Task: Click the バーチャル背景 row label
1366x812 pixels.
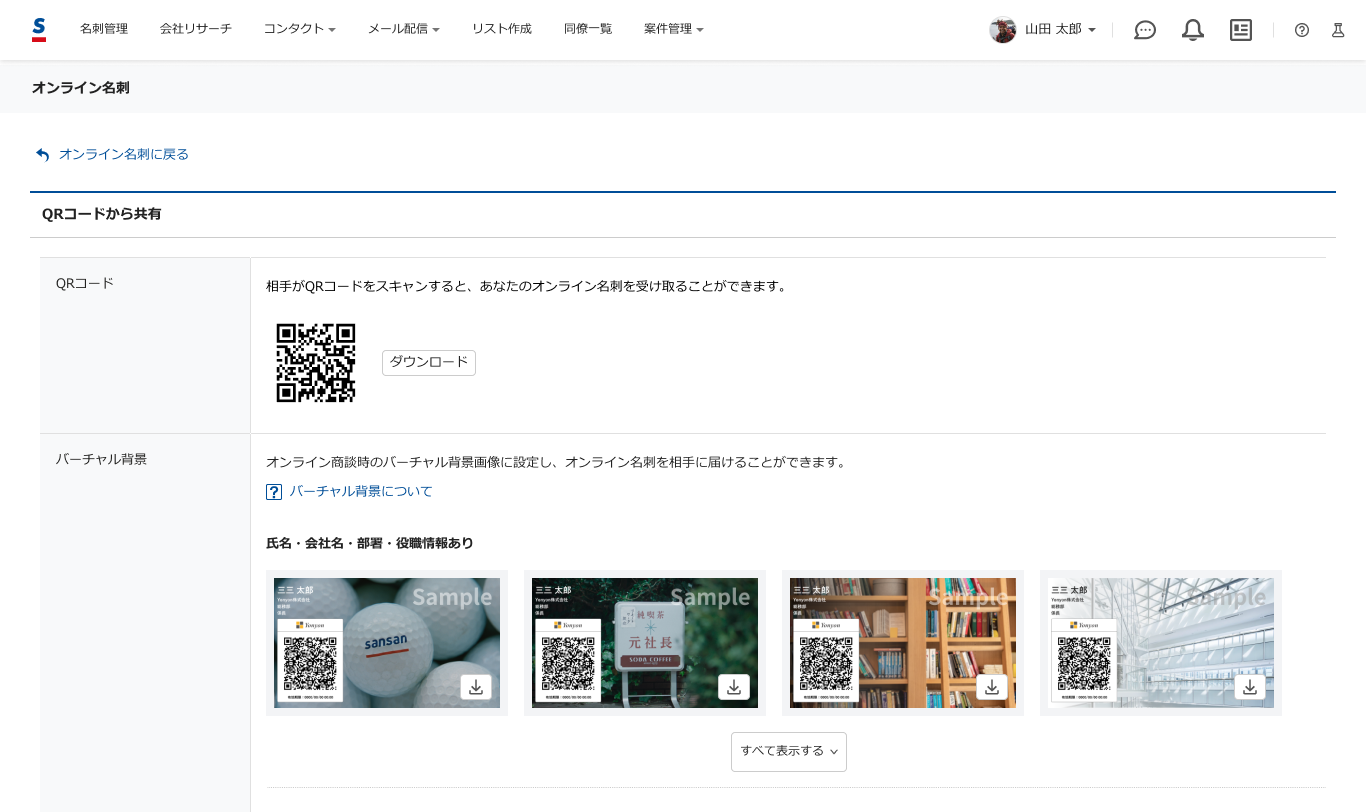Action: [x=101, y=459]
